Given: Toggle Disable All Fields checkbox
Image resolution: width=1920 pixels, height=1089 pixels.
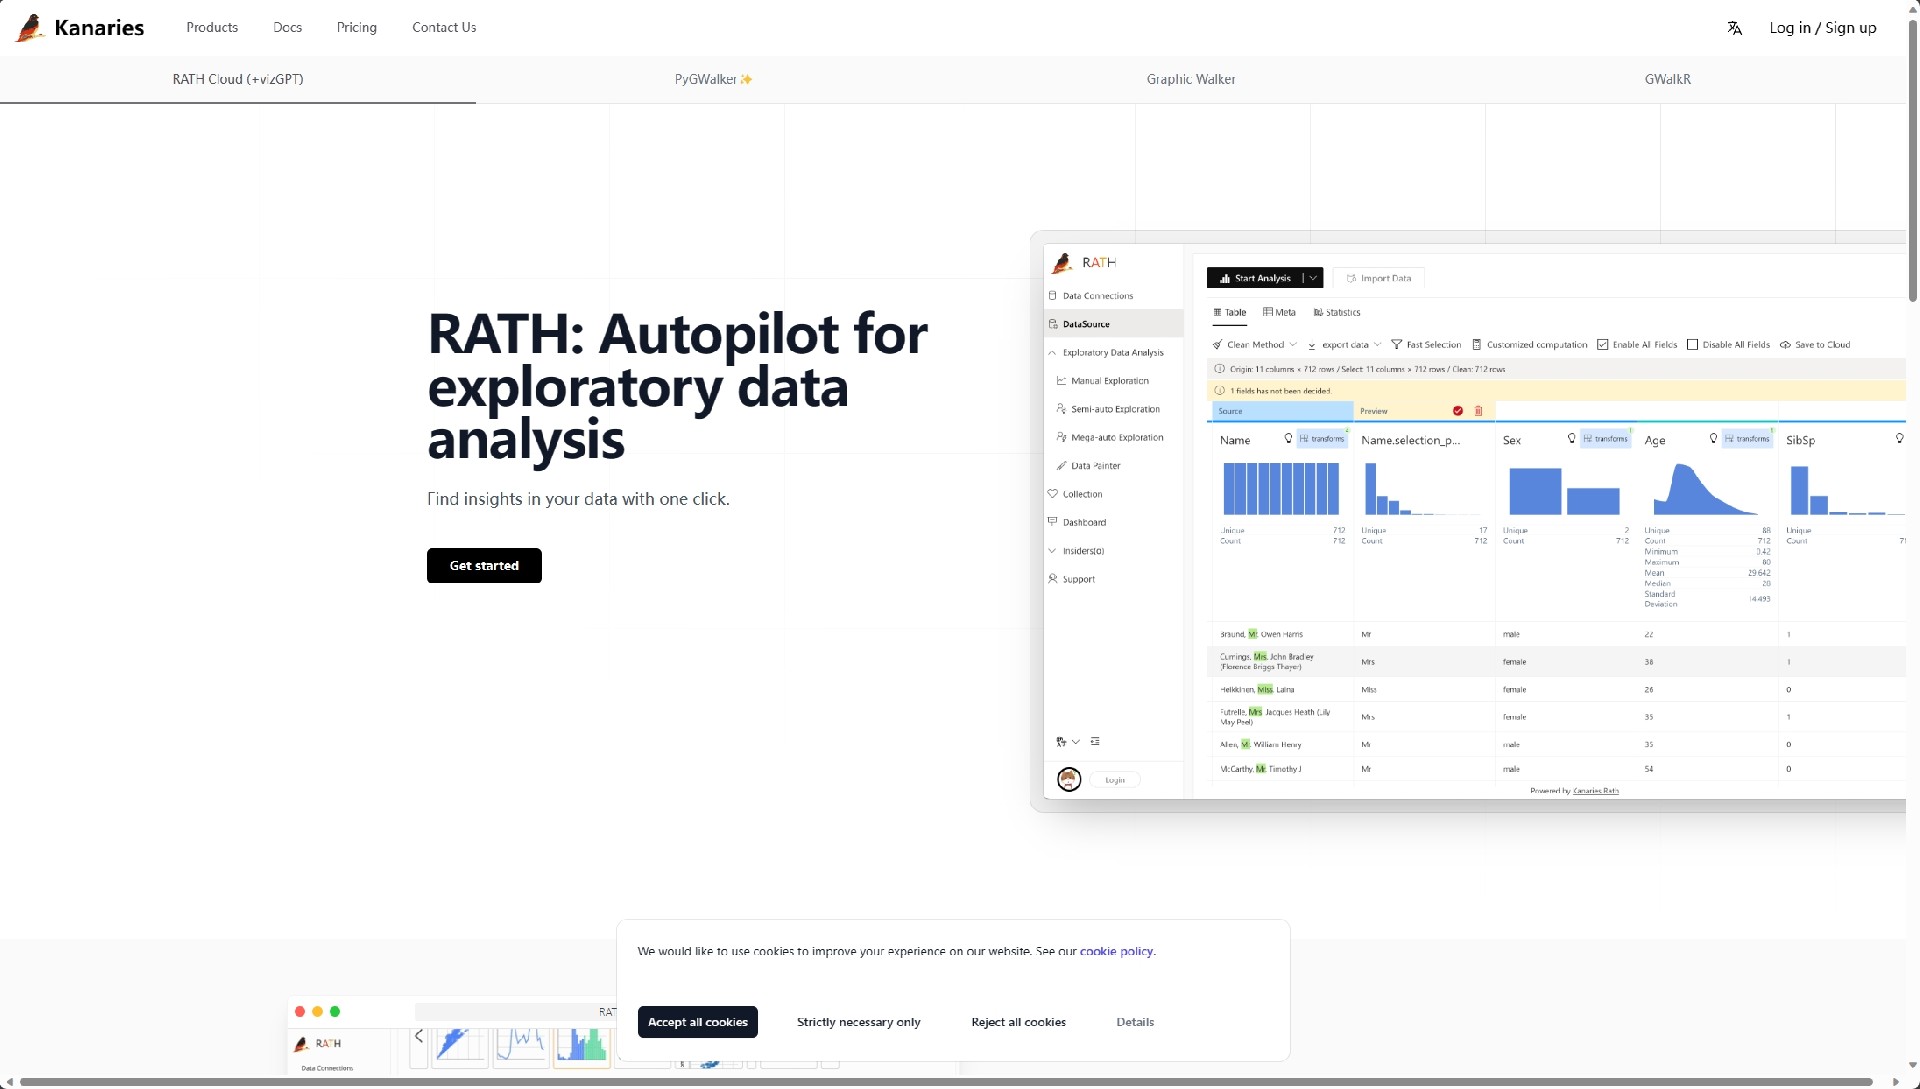Looking at the screenshot, I should [1693, 345].
